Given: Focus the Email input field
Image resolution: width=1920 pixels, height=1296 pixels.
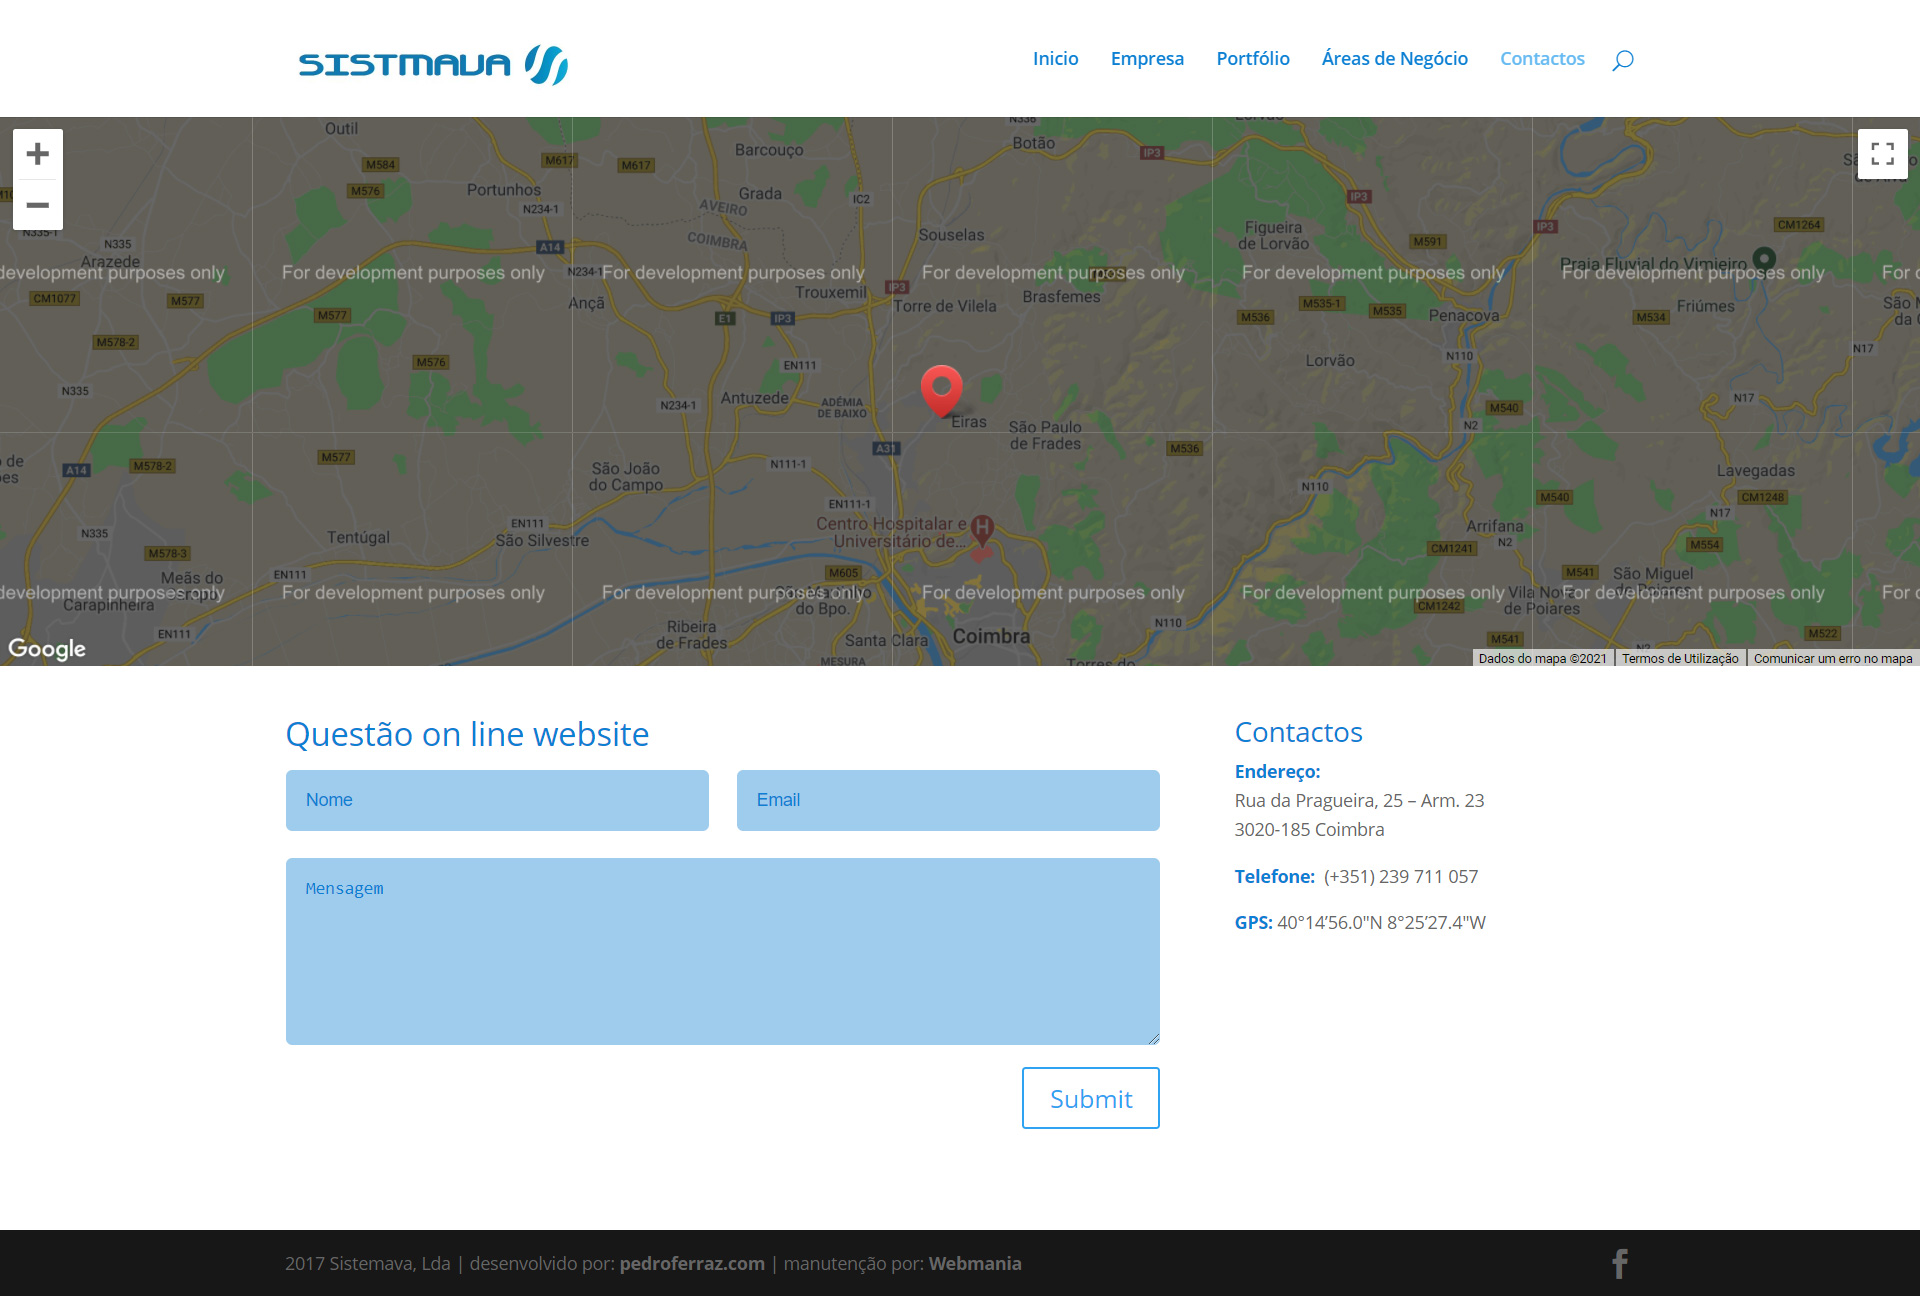Looking at the screenshot, I should [948, 800].
